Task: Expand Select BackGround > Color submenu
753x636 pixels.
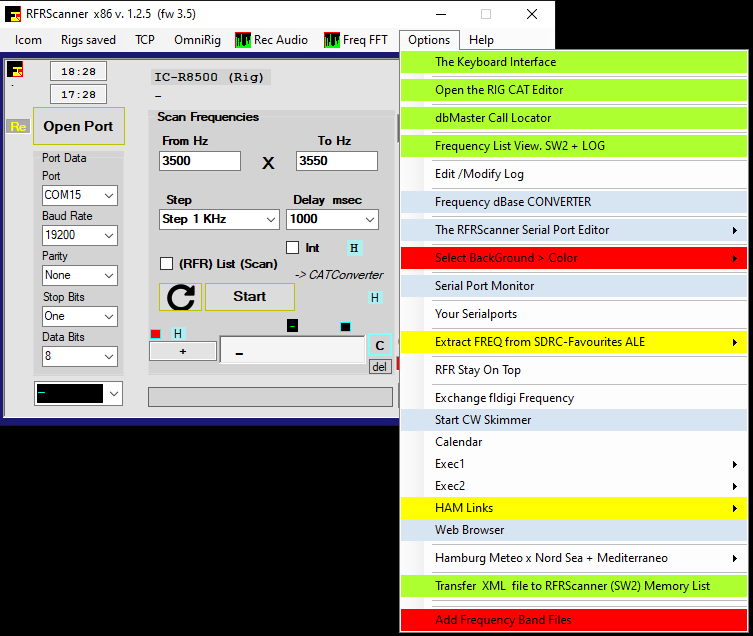Action: click(x=574, y=258)
